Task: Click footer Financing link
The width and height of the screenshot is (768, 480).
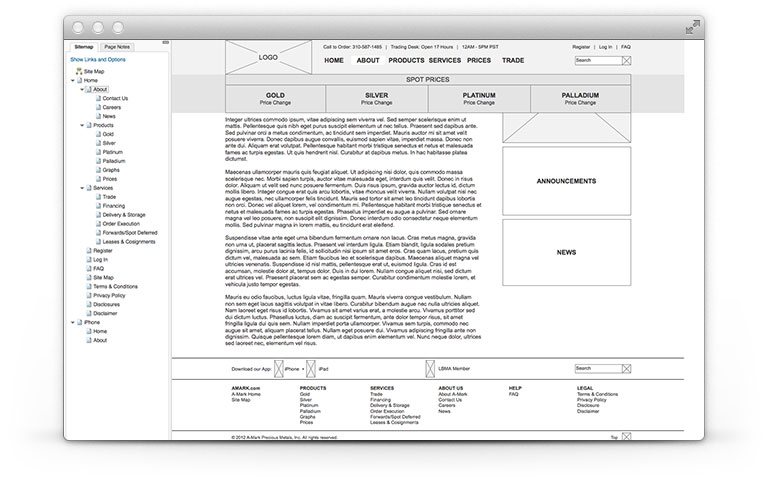Action: click(380, 400)
